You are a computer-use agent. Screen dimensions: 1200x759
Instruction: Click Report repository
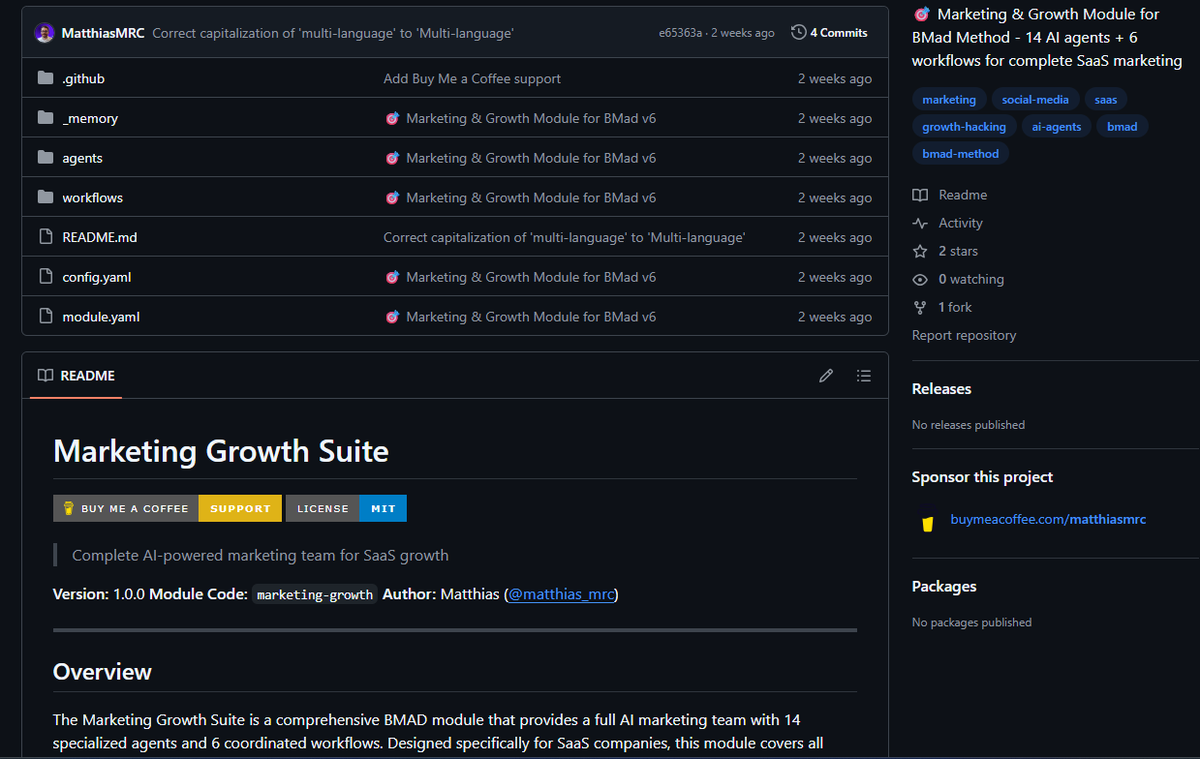(964, 335)
